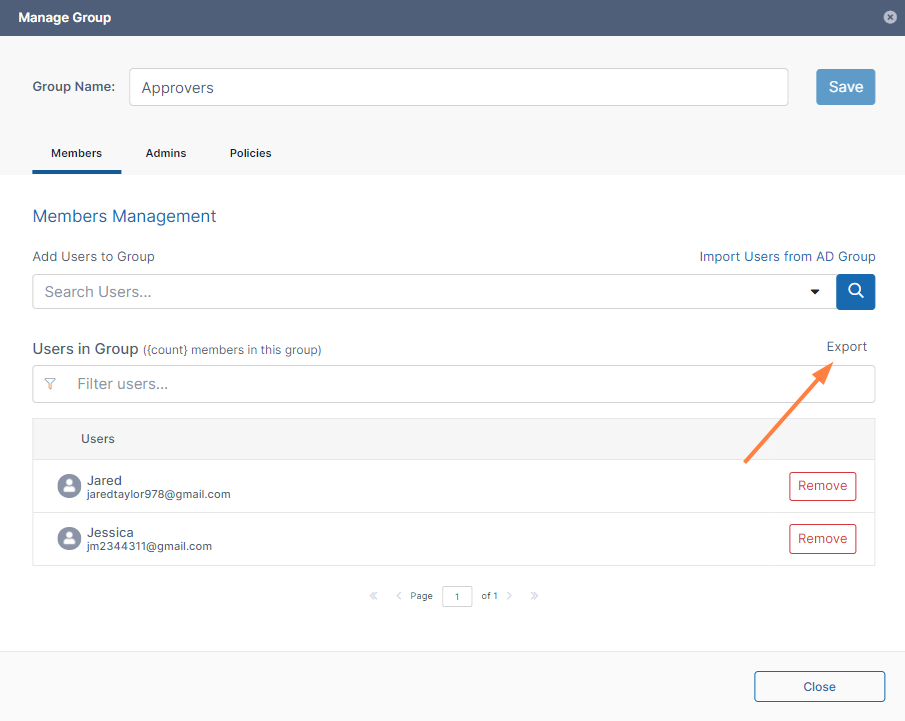Click the magnifier search users icon button
Image resolution: width=905 pixels, height=721 pixels.
tap(855, 292)
